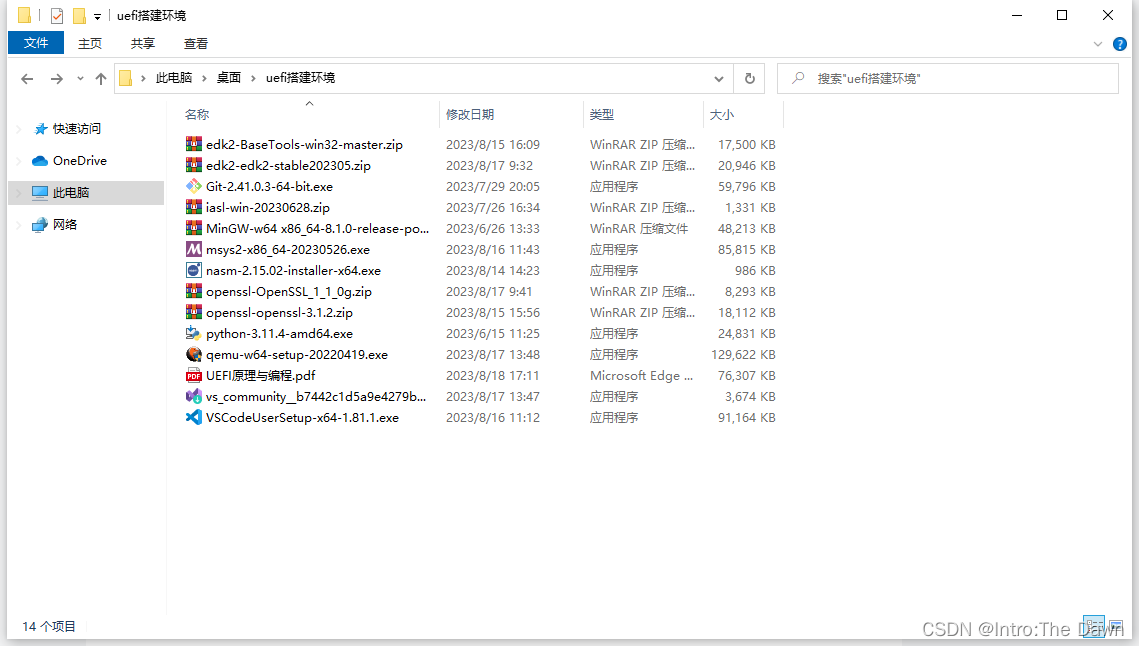Go forward with the right arrow

[x=57, y=78]
